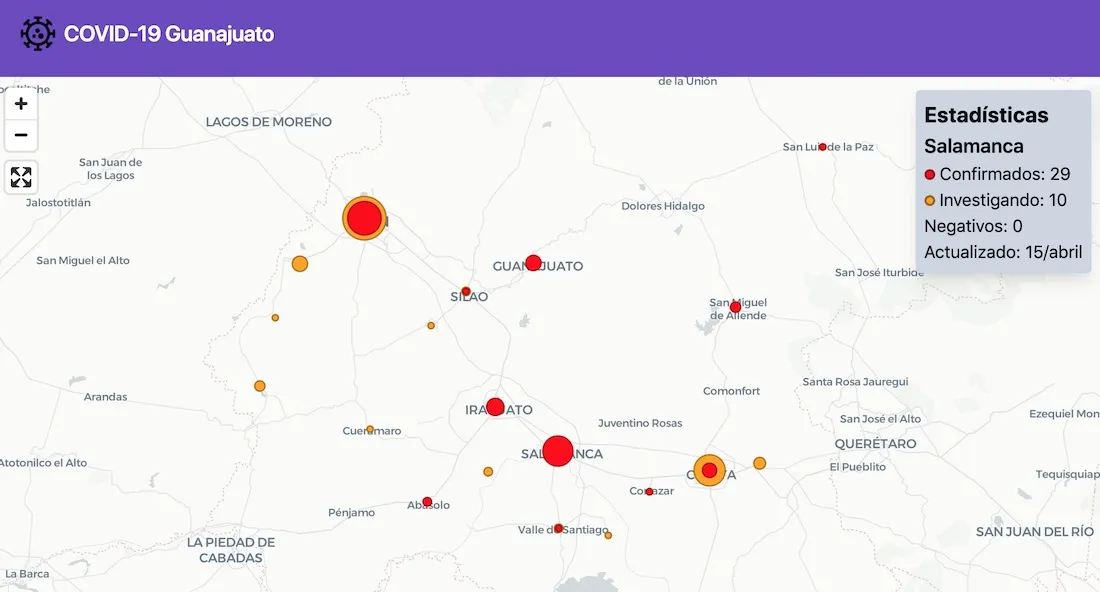Click the virus logo icon in header
Image resolution: width=1100 pixels, height=592 pixels.
(x=37, y=34)
